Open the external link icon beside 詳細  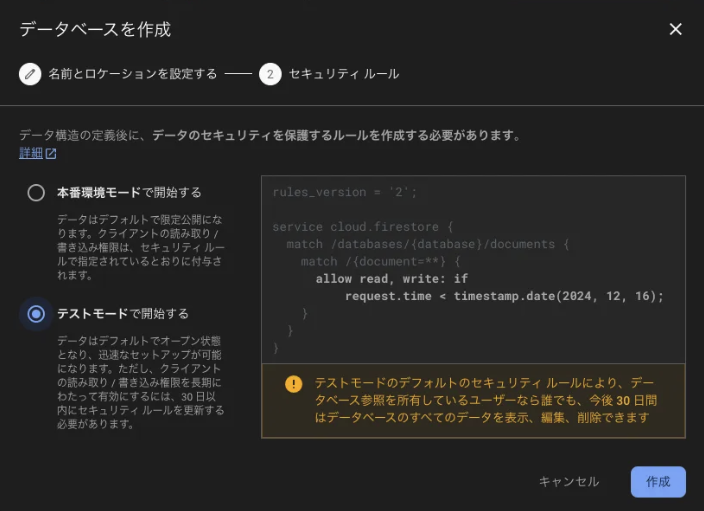(x=51, y=154)
